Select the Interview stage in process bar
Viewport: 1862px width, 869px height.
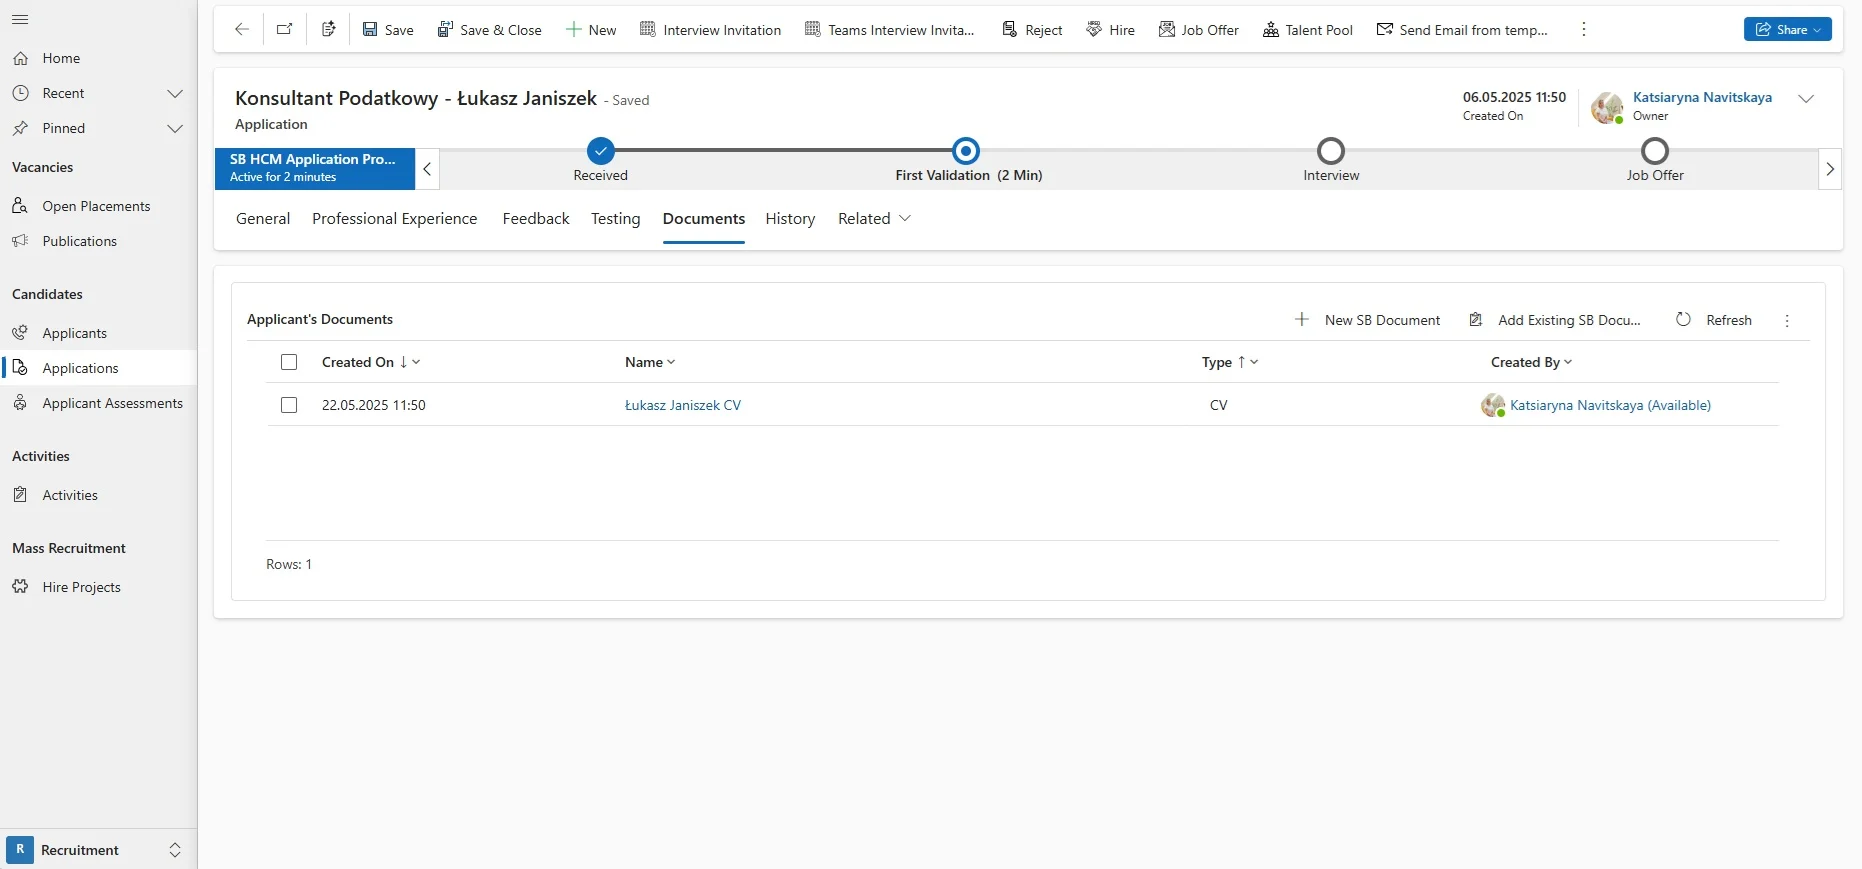[x=1330, y=152]
